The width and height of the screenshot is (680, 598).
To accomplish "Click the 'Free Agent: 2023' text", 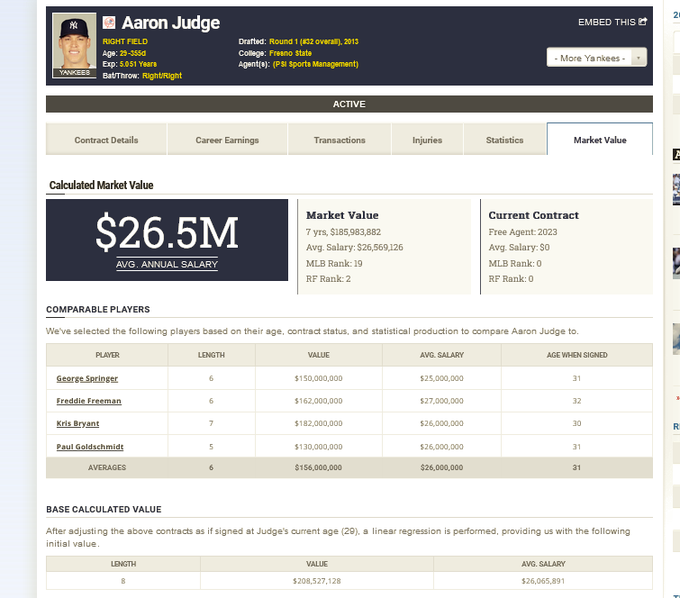I will tap(523, 232).
